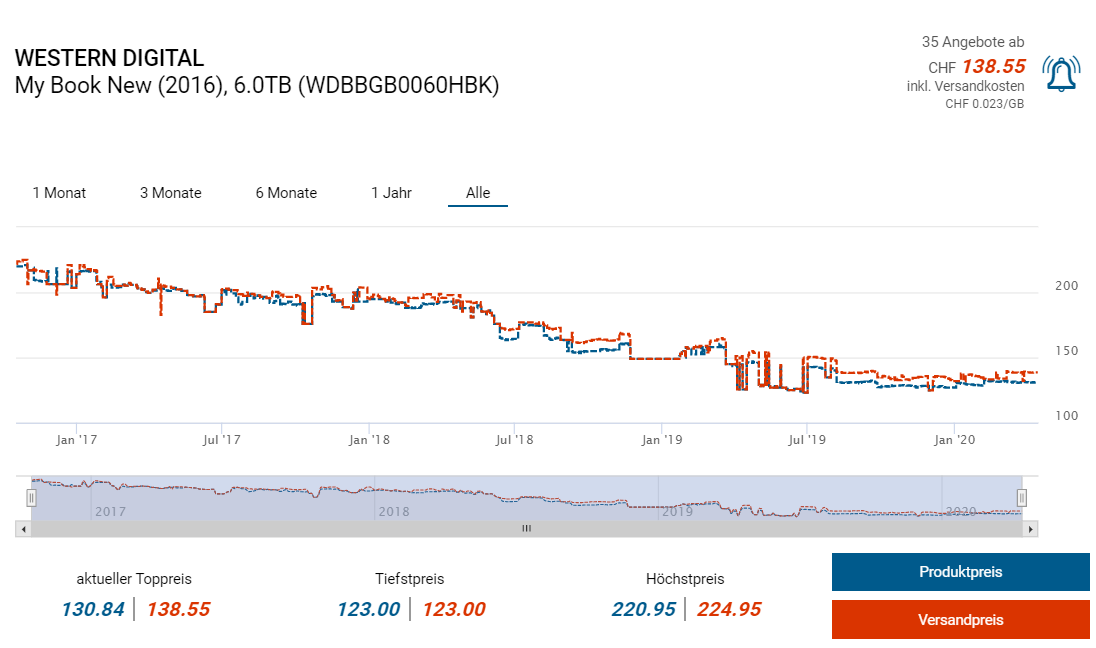Click the scrollbar thumb grip in the center
The image size is (1096, 648).
[526, 528]
